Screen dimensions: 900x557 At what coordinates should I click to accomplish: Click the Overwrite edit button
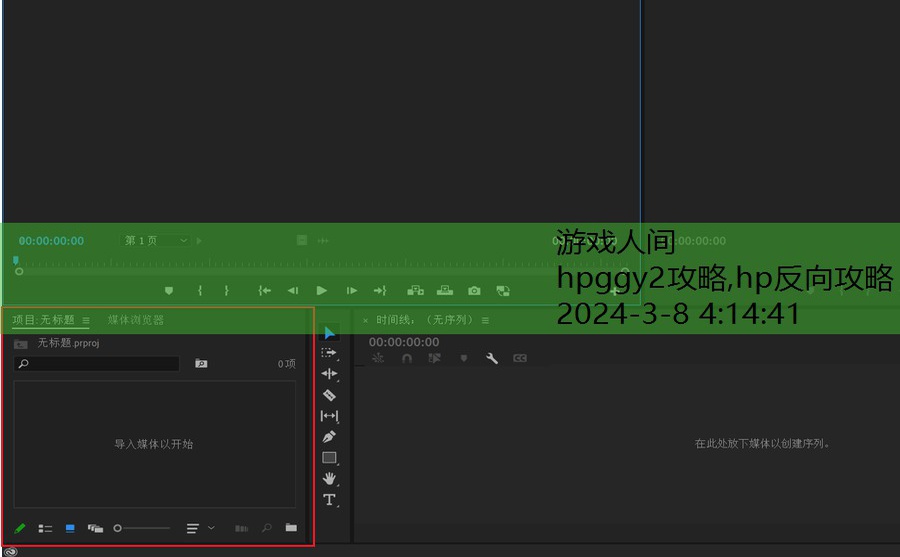(x=445, y=291)
